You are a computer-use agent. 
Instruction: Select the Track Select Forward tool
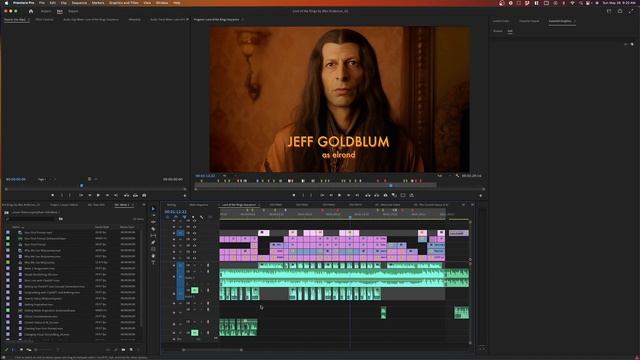click(153, 216)
